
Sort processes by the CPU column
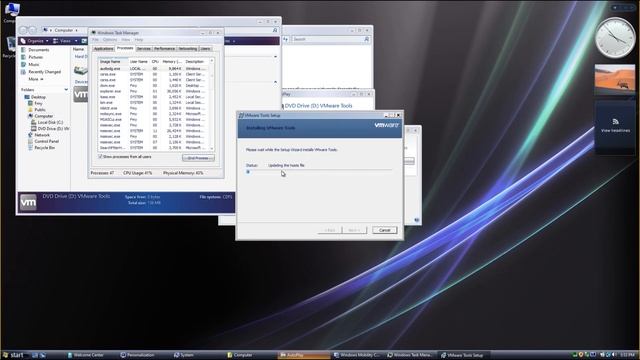[155, 62]
